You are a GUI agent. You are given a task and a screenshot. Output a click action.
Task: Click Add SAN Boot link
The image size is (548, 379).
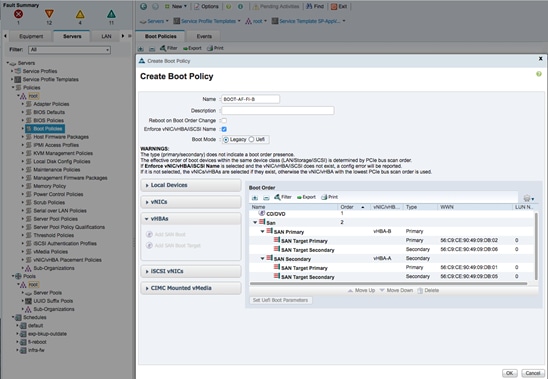pos(166,234)
